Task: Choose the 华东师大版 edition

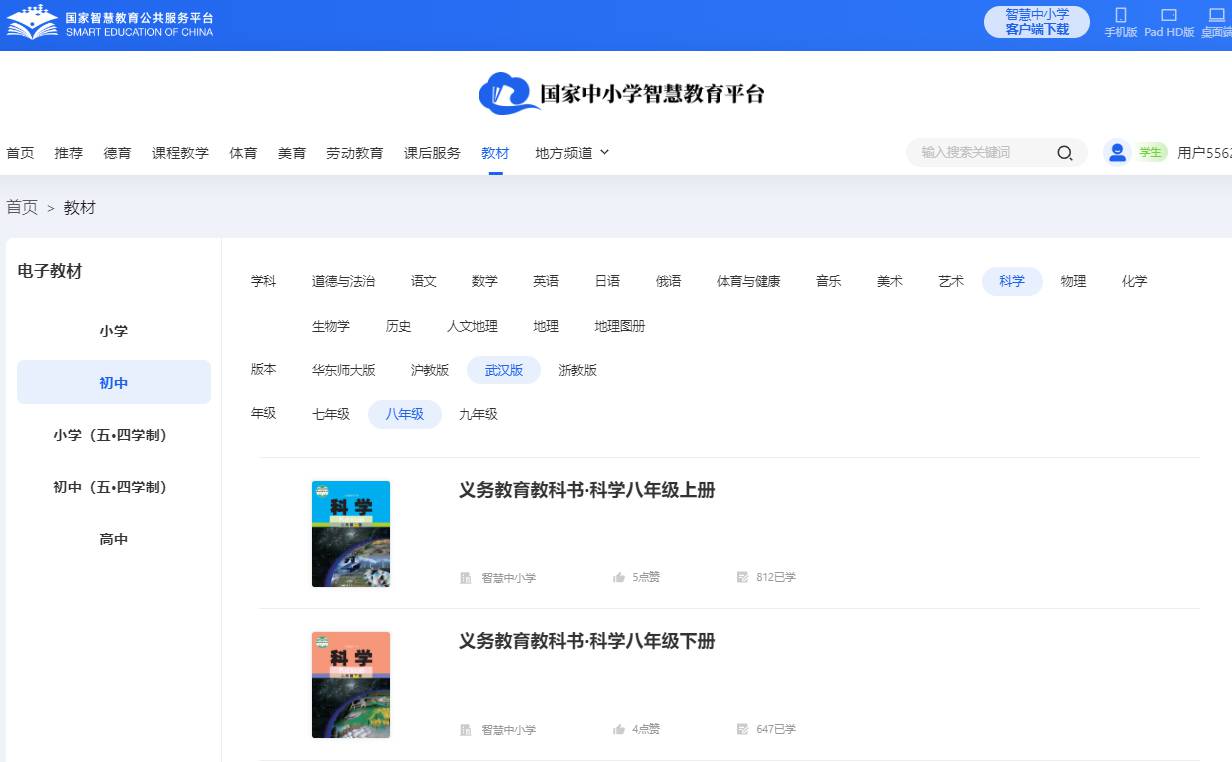Action: (343, 370)
